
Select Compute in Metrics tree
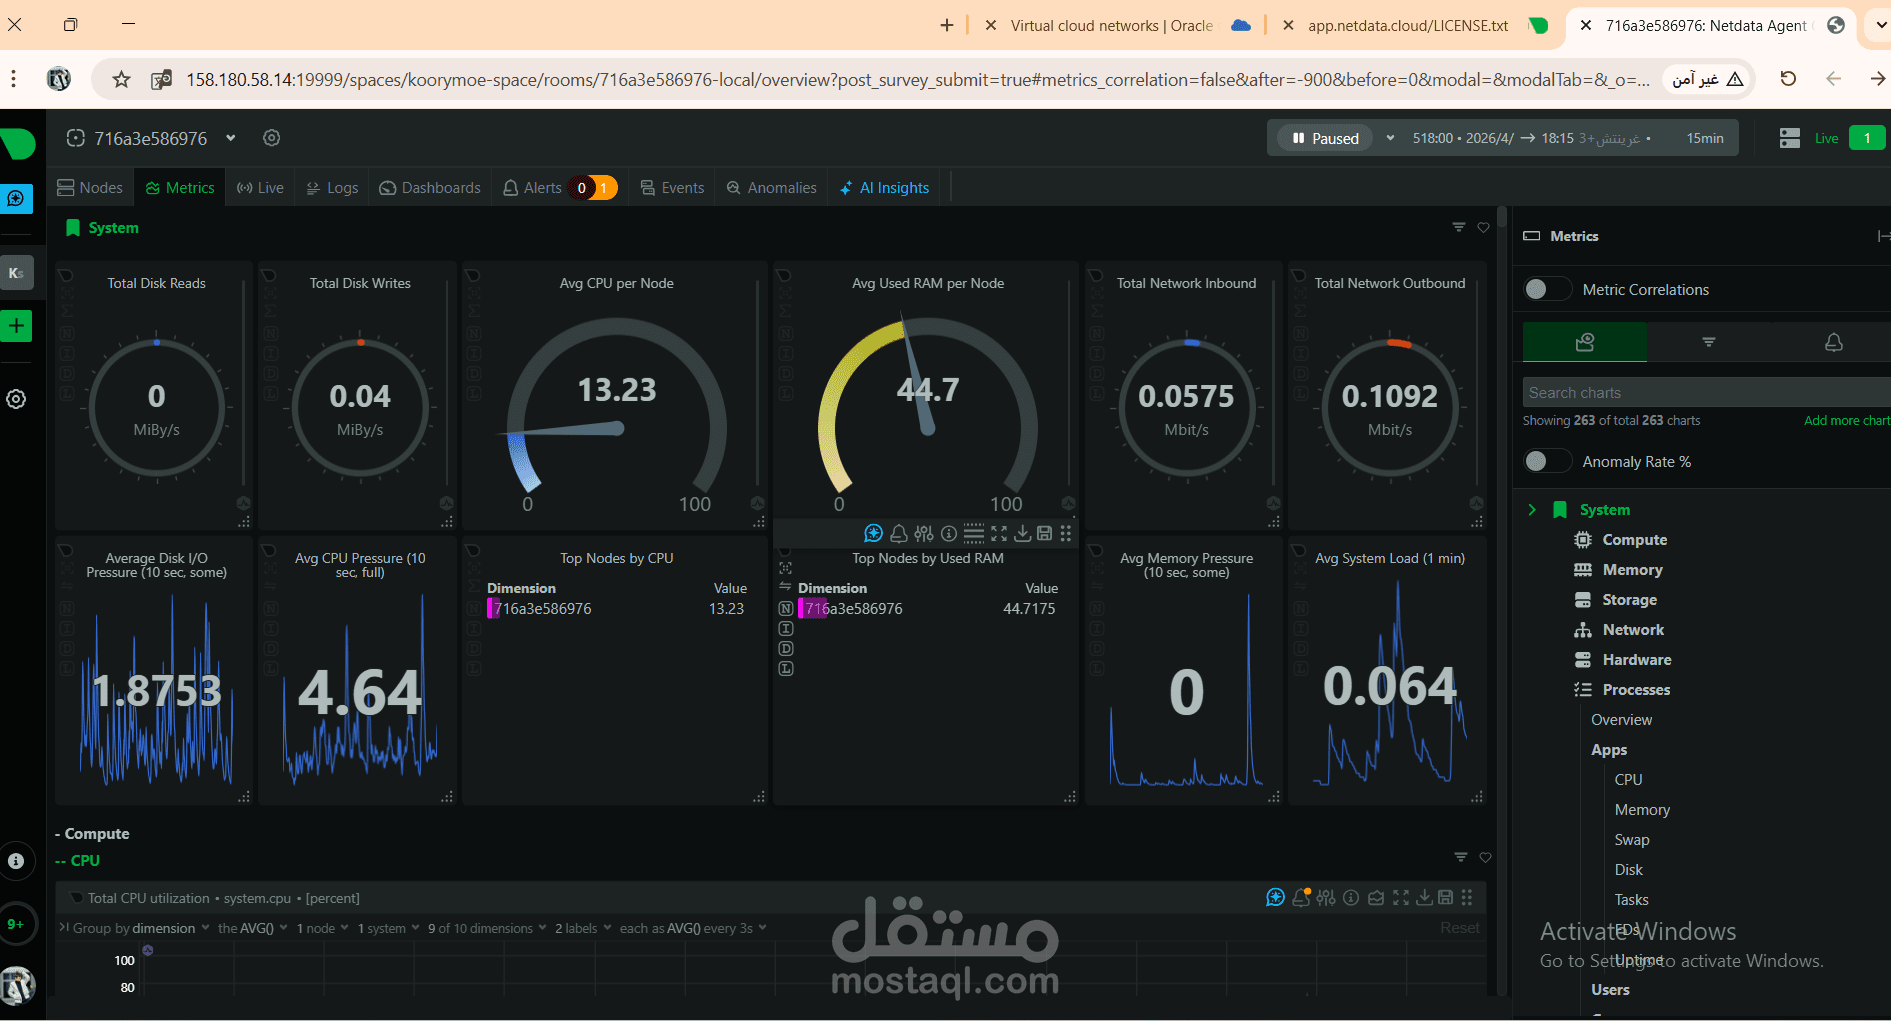[1634, 540]
